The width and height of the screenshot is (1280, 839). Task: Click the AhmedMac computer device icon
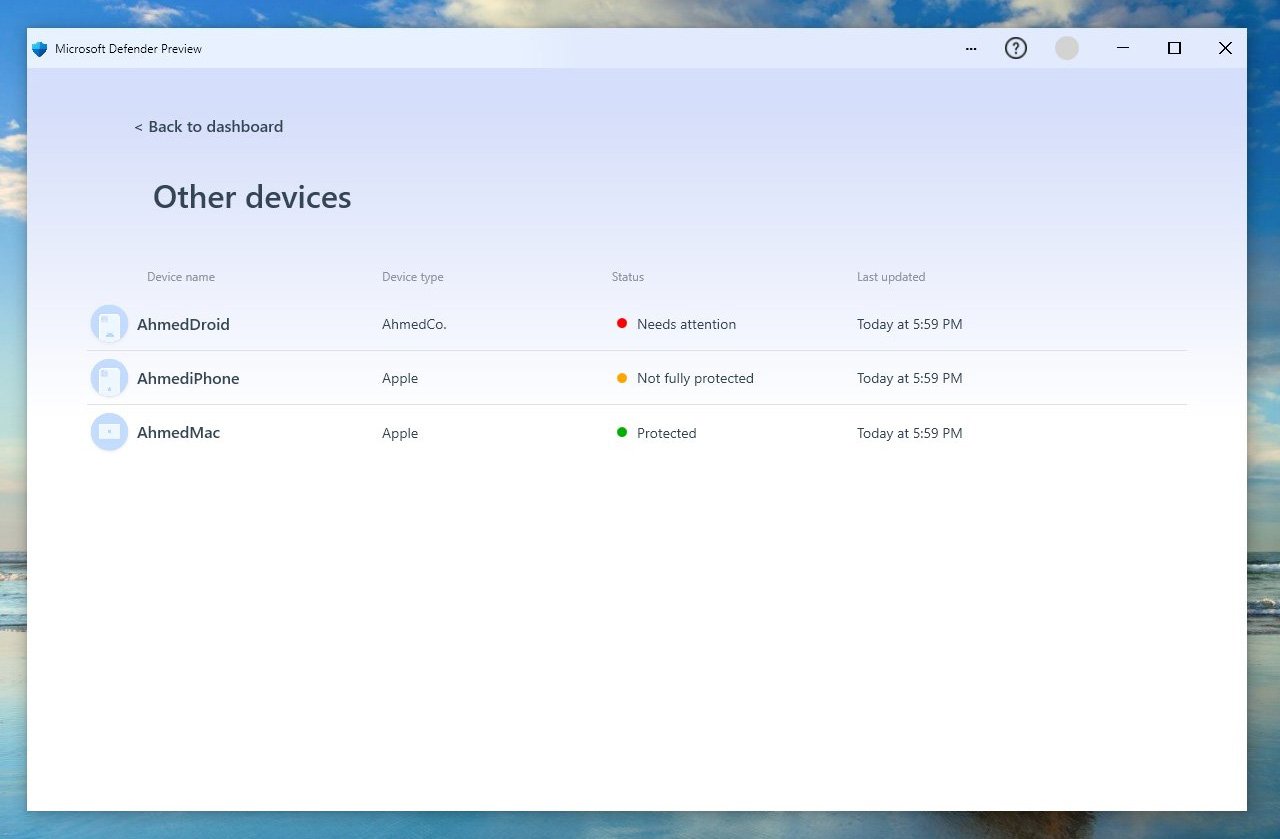point(109,432)
